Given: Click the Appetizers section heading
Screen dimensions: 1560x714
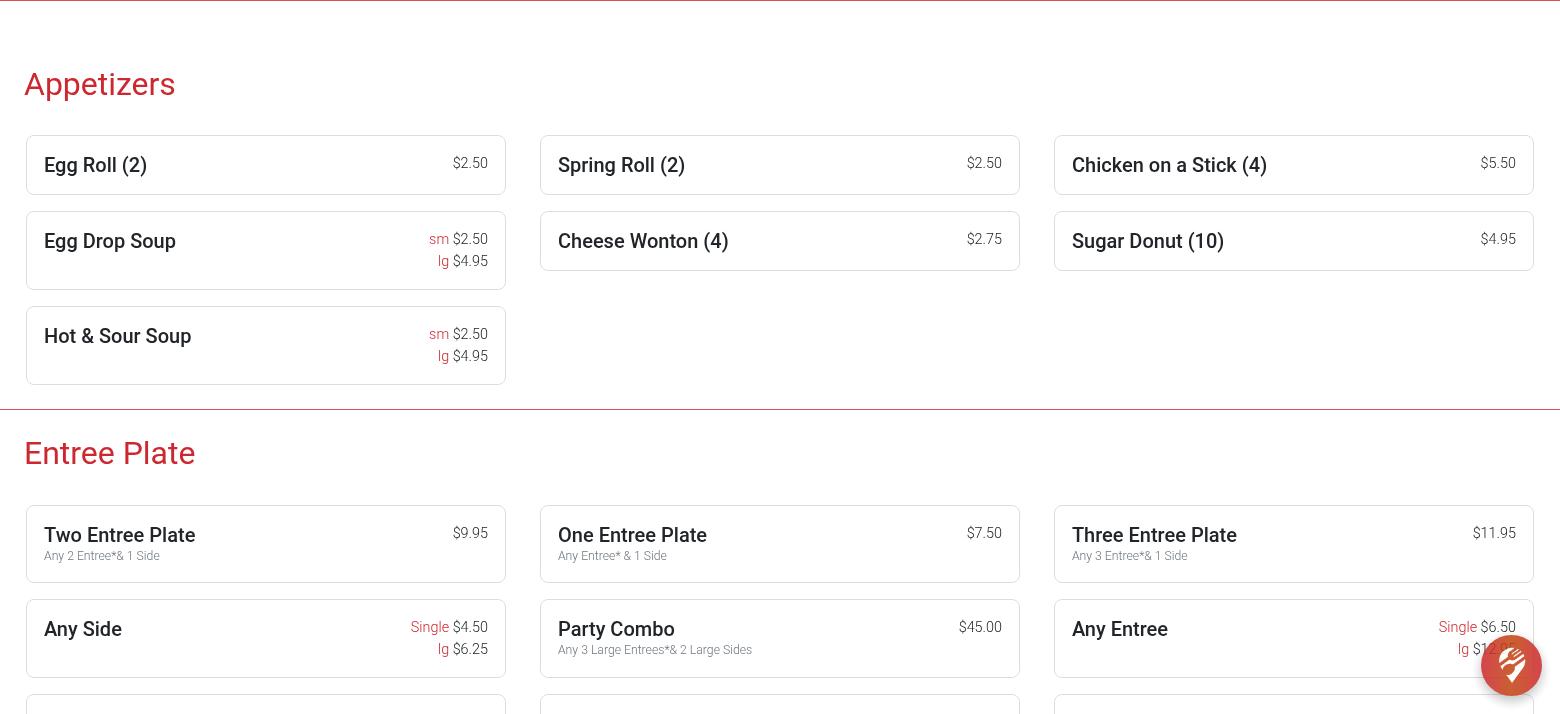Looking at the screenshot, I should pos(100,84).
